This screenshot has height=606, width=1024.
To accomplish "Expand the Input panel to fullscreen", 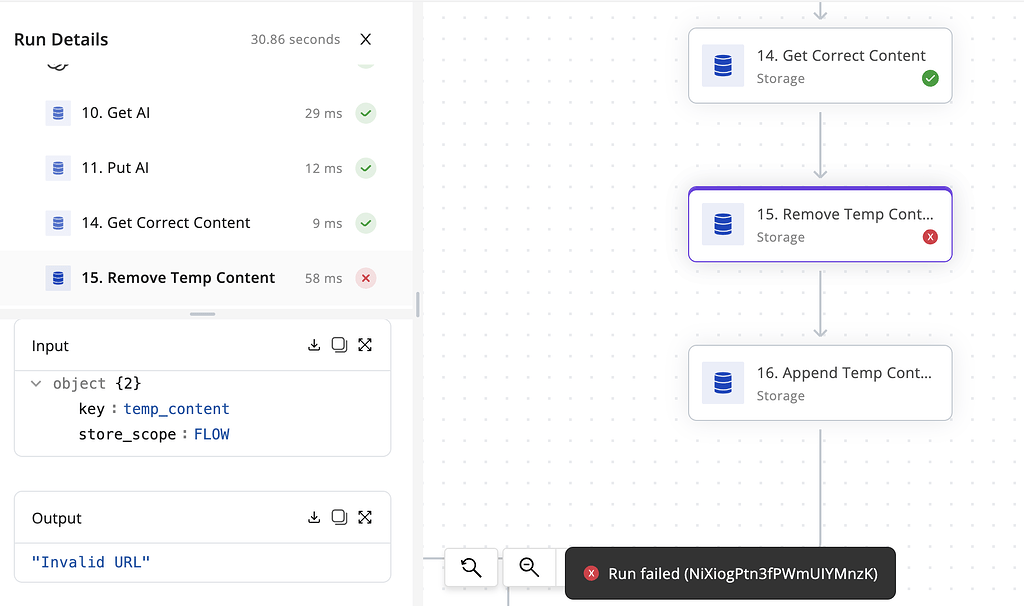I will [365, 345].
